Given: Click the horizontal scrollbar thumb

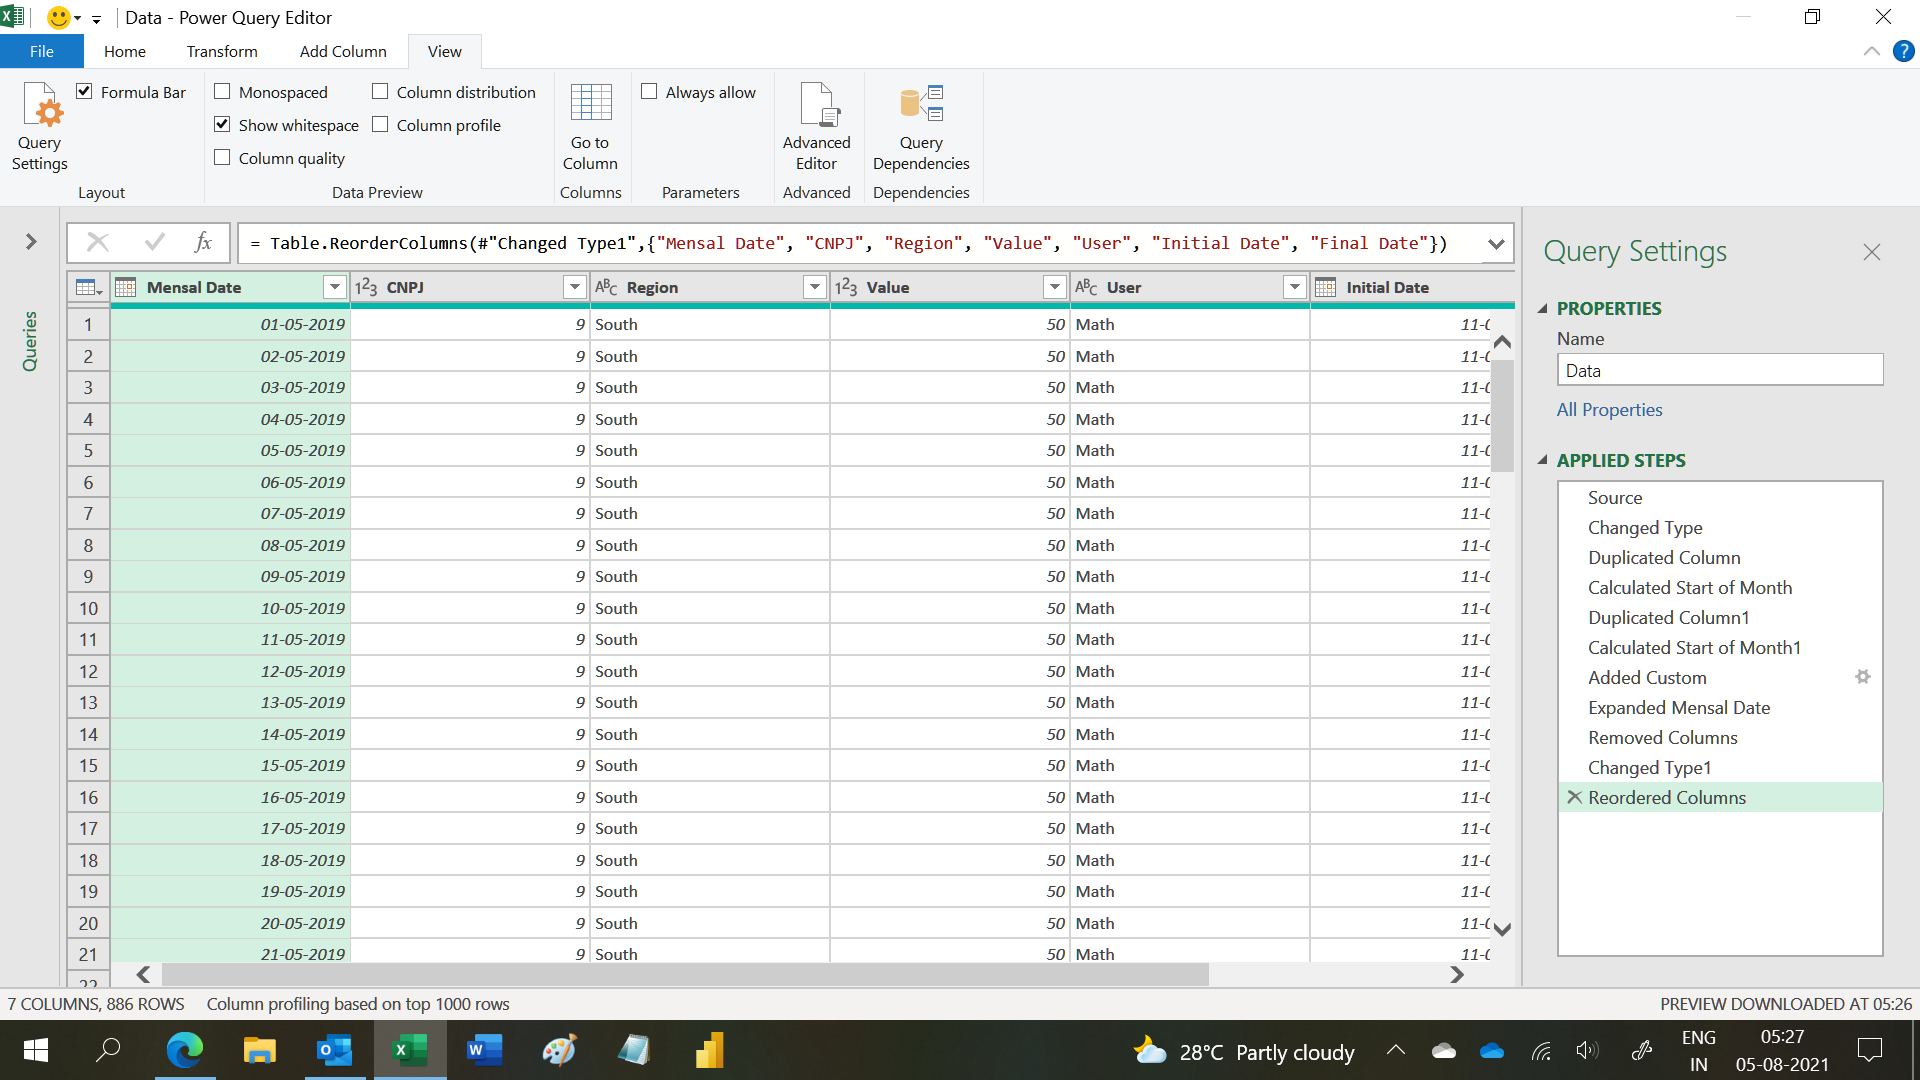Looking at the screenshot, I should (685, 974).
